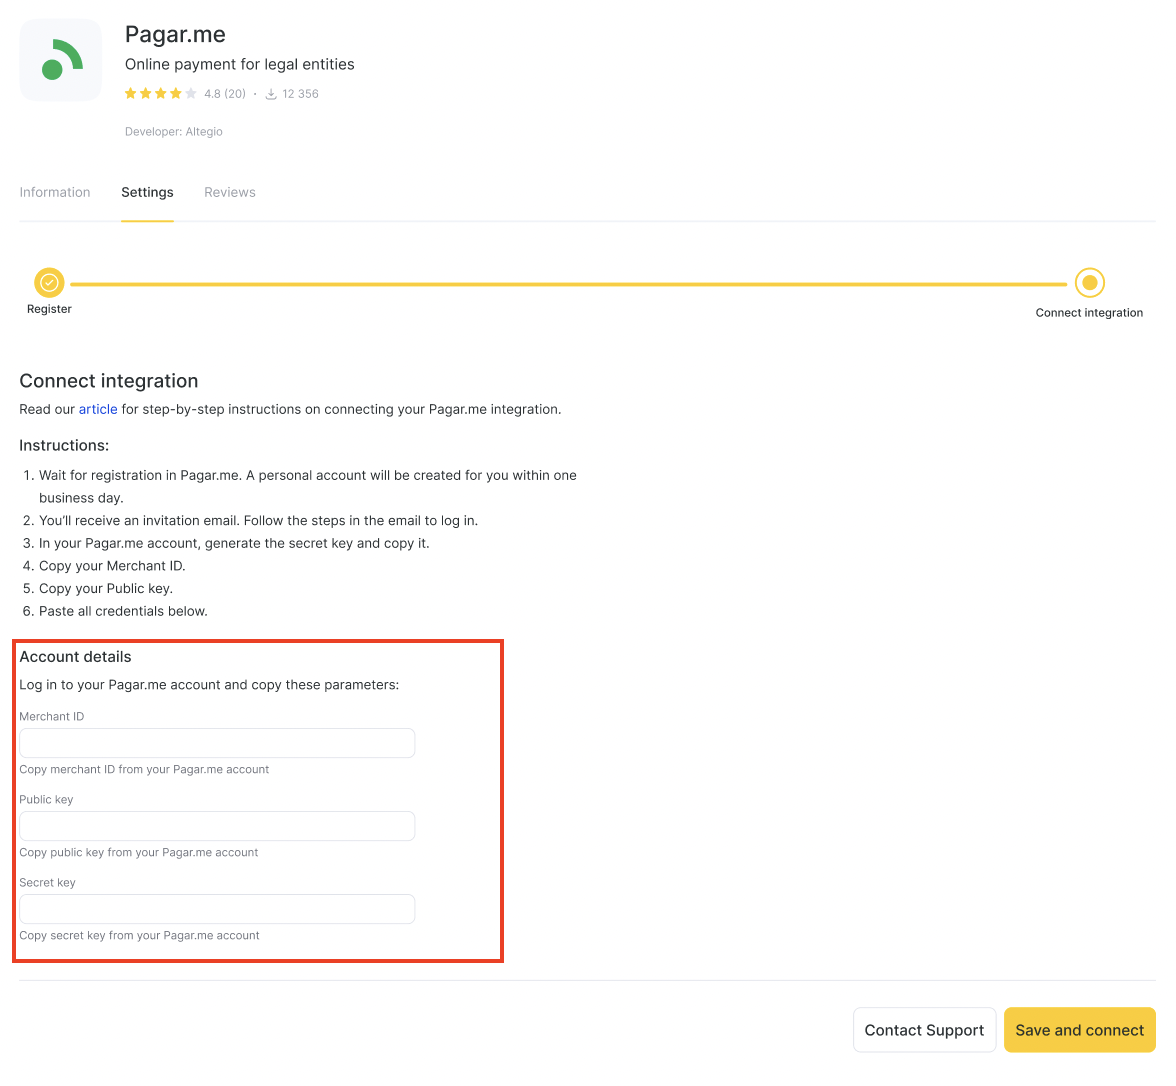Select the Secret key text box
The image size is (1176, 1086).
point(217,909)
